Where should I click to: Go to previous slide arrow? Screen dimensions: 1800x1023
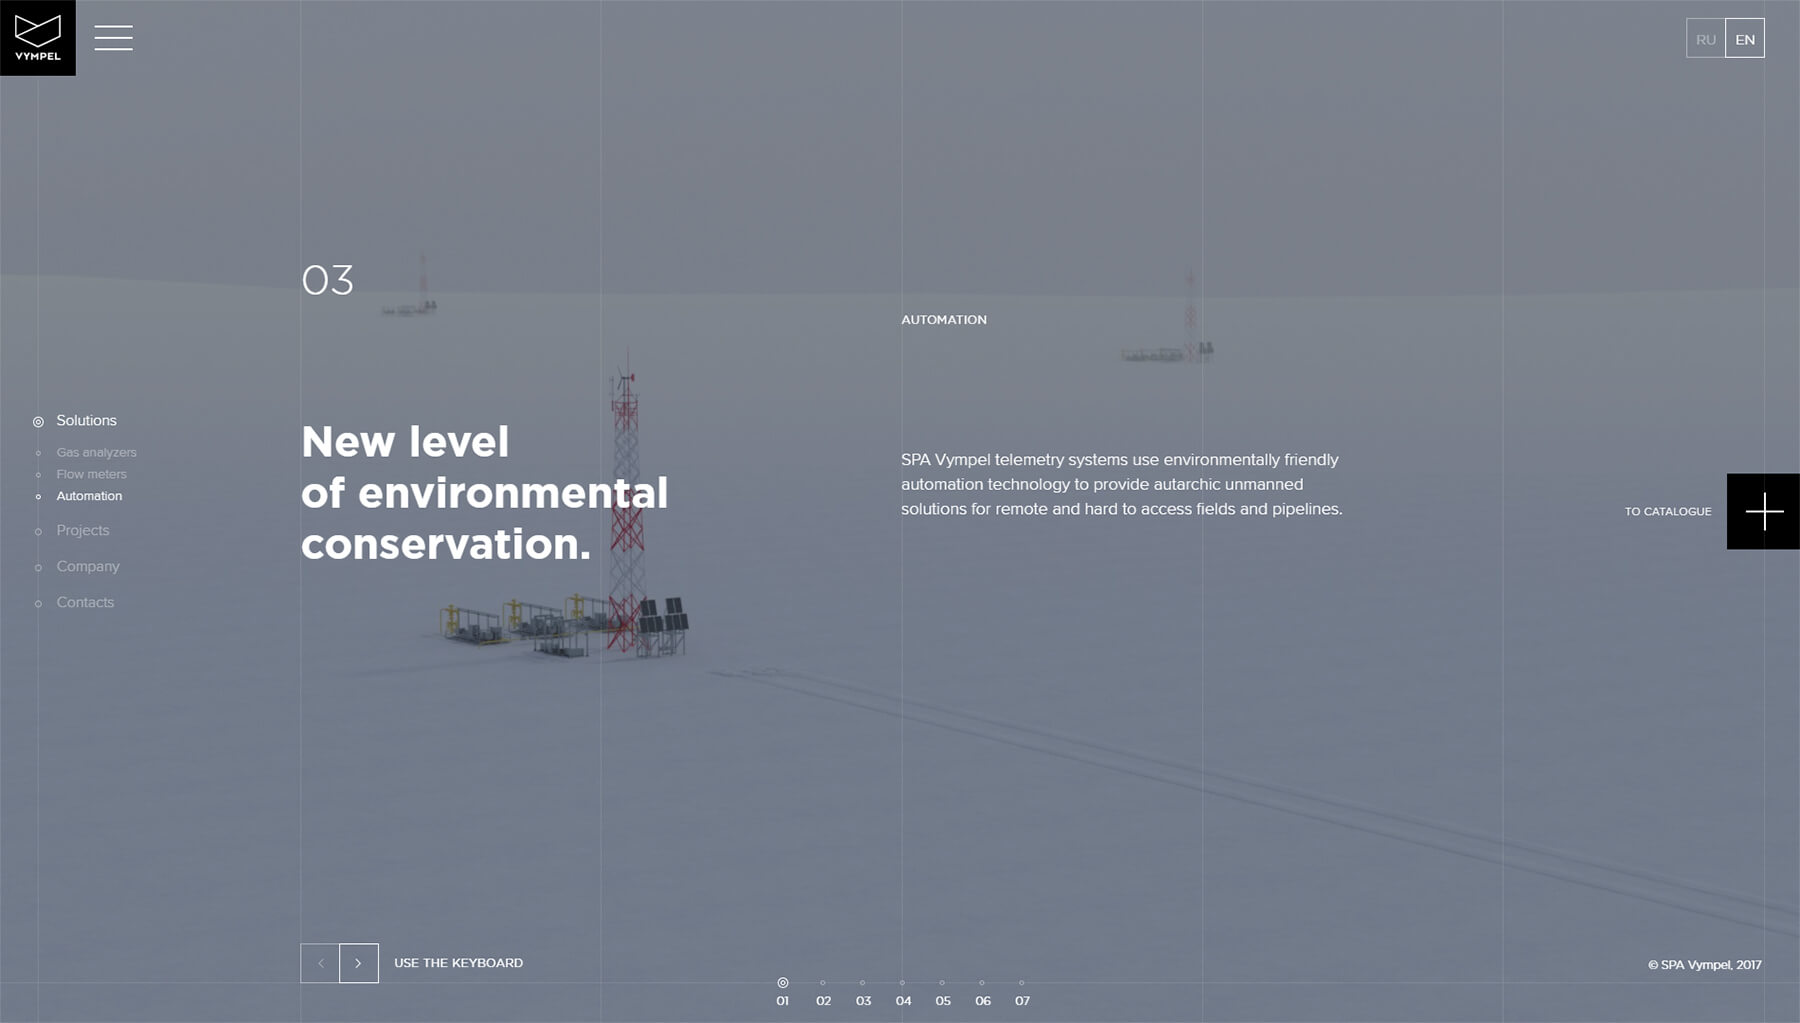(320, 963)
